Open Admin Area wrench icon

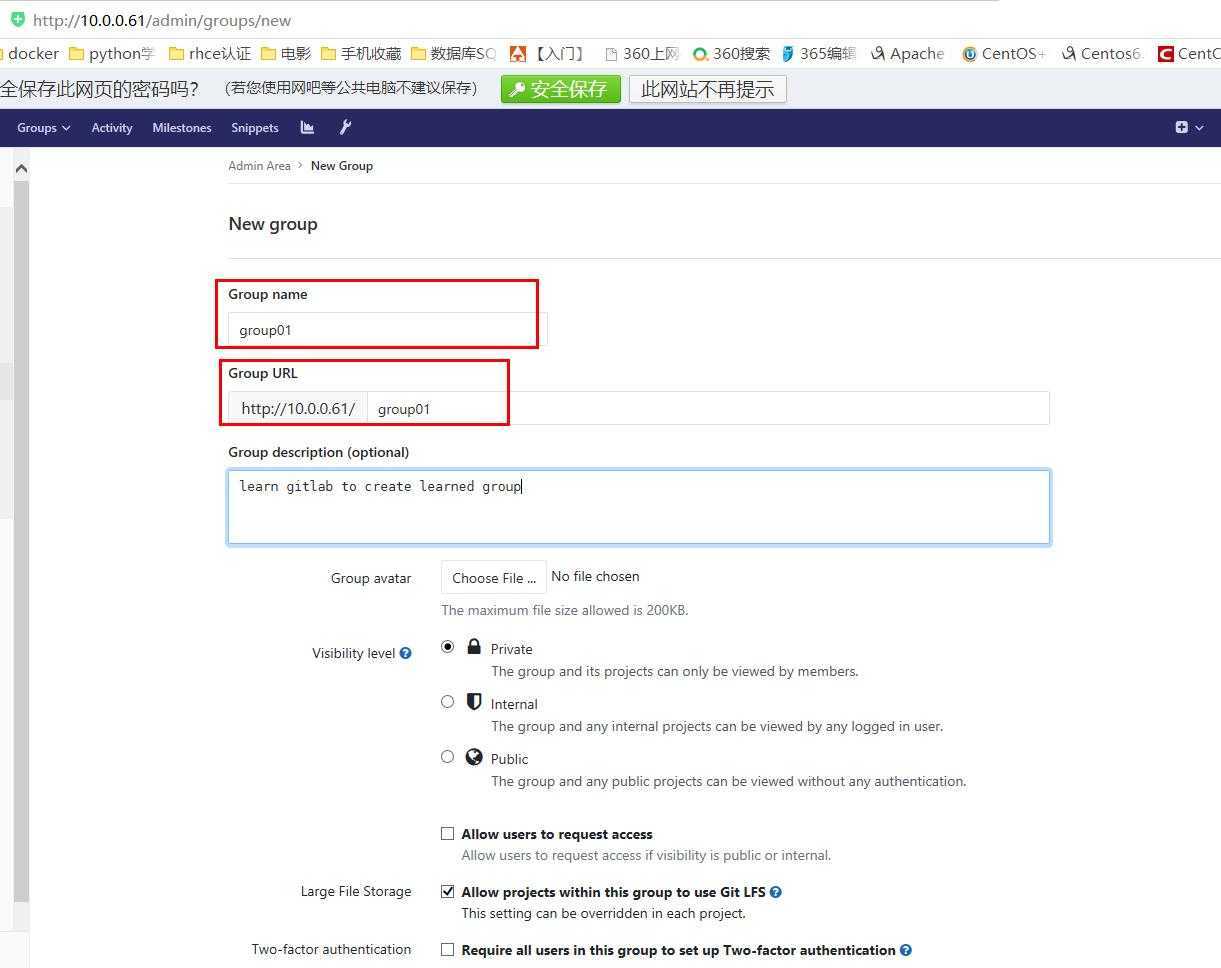coord(345,127)
